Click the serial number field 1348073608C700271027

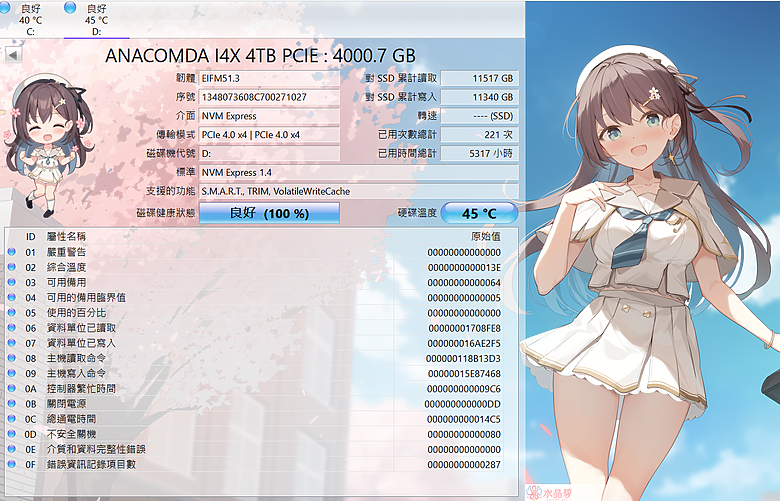pos(269,97)
